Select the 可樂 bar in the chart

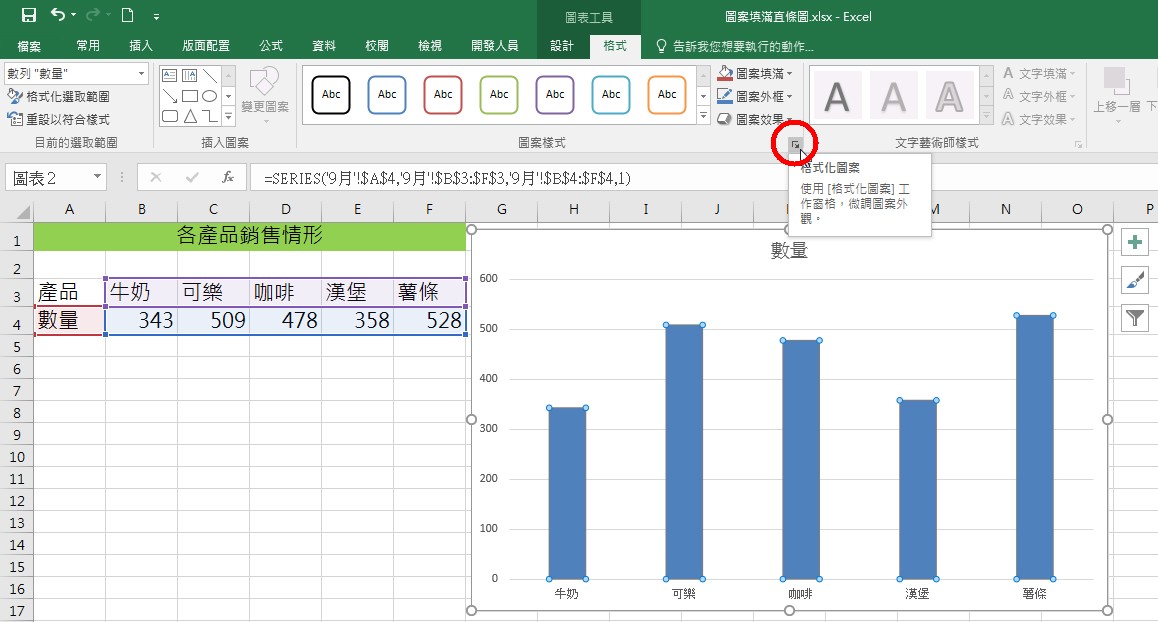(685, 452)
